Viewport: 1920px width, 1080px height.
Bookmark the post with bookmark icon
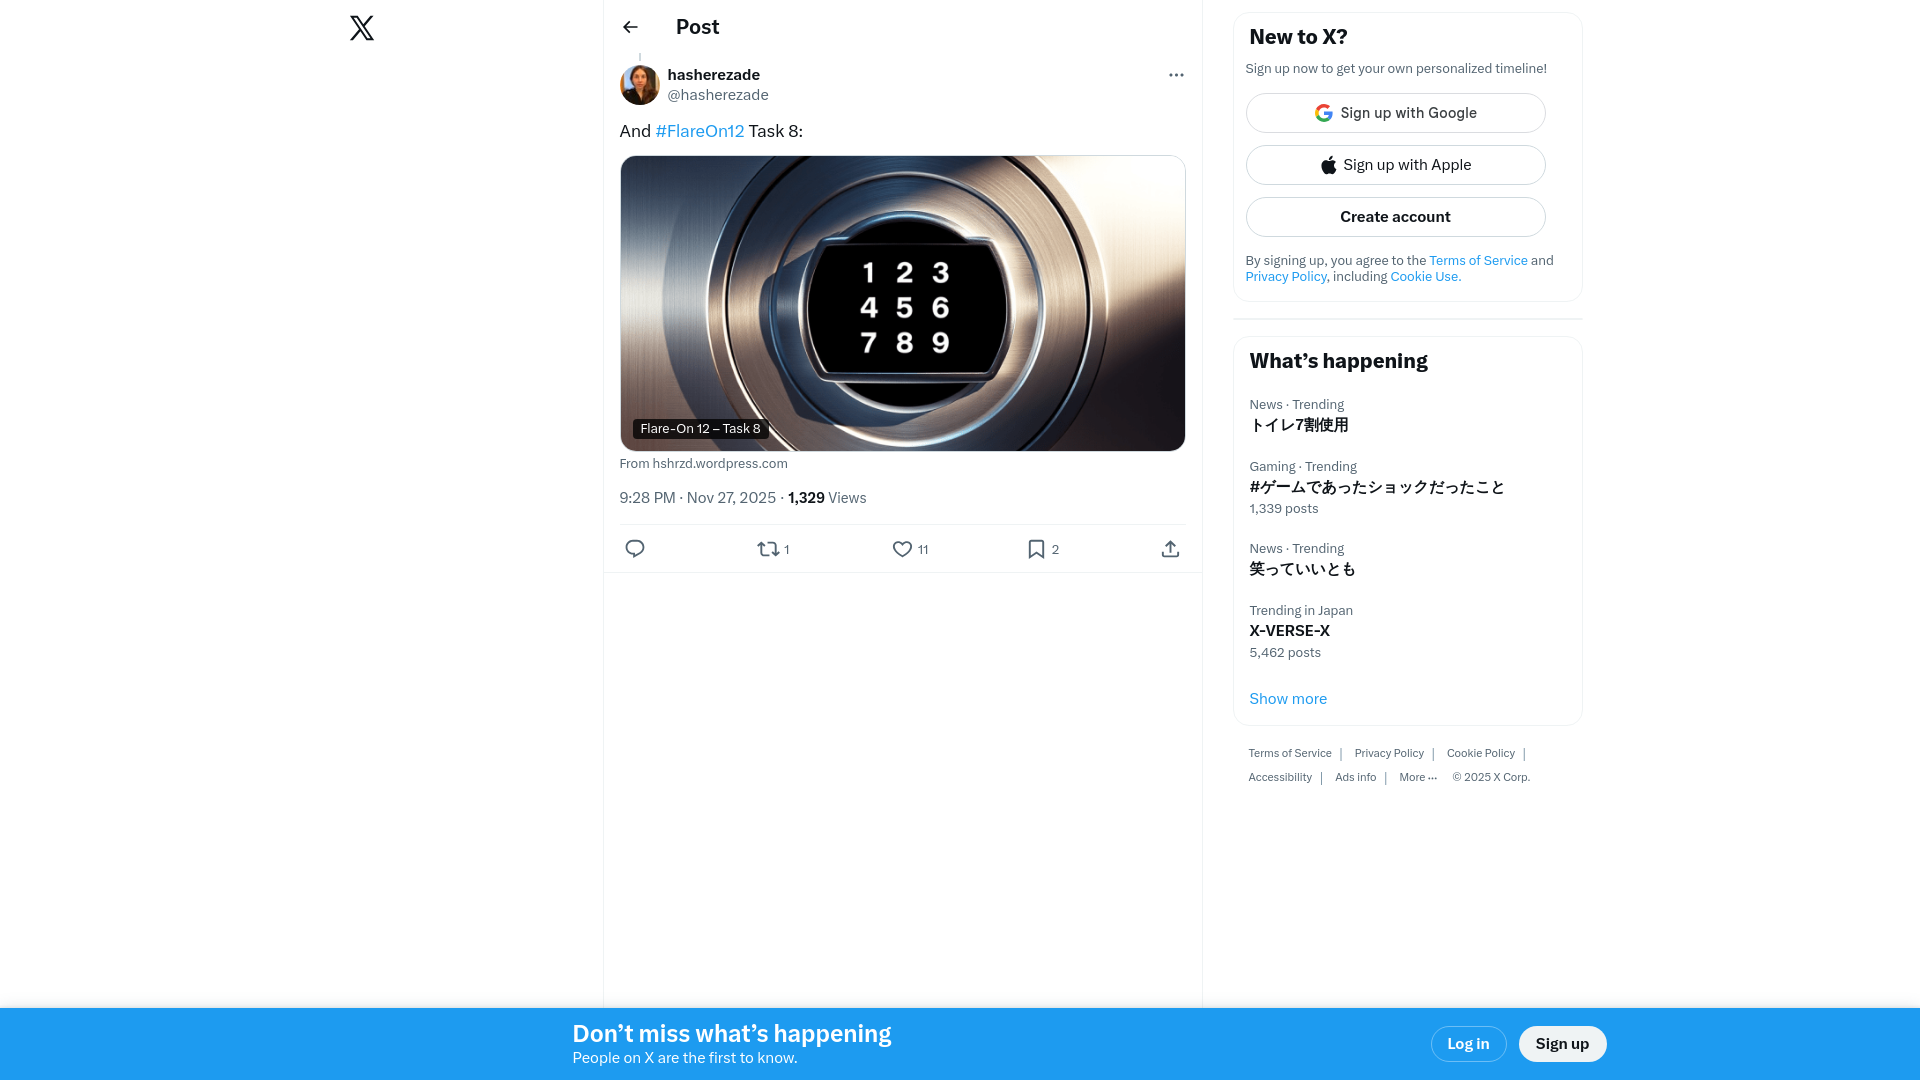tap(1036, 549)
